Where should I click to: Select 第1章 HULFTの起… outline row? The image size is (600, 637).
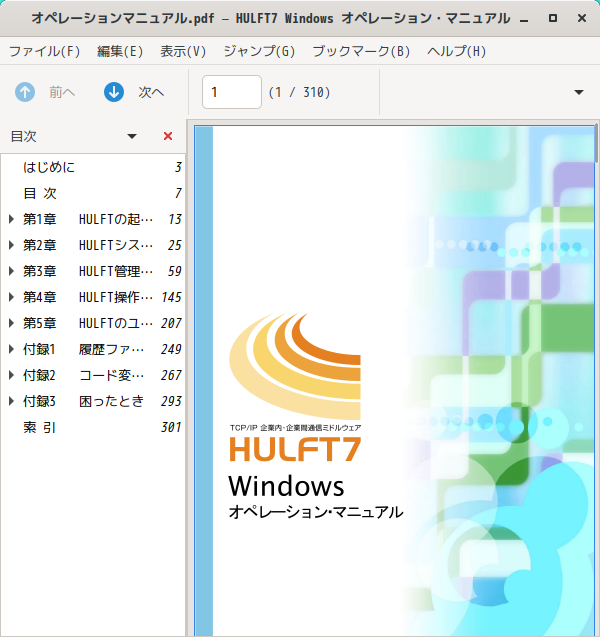coord(93,219)
